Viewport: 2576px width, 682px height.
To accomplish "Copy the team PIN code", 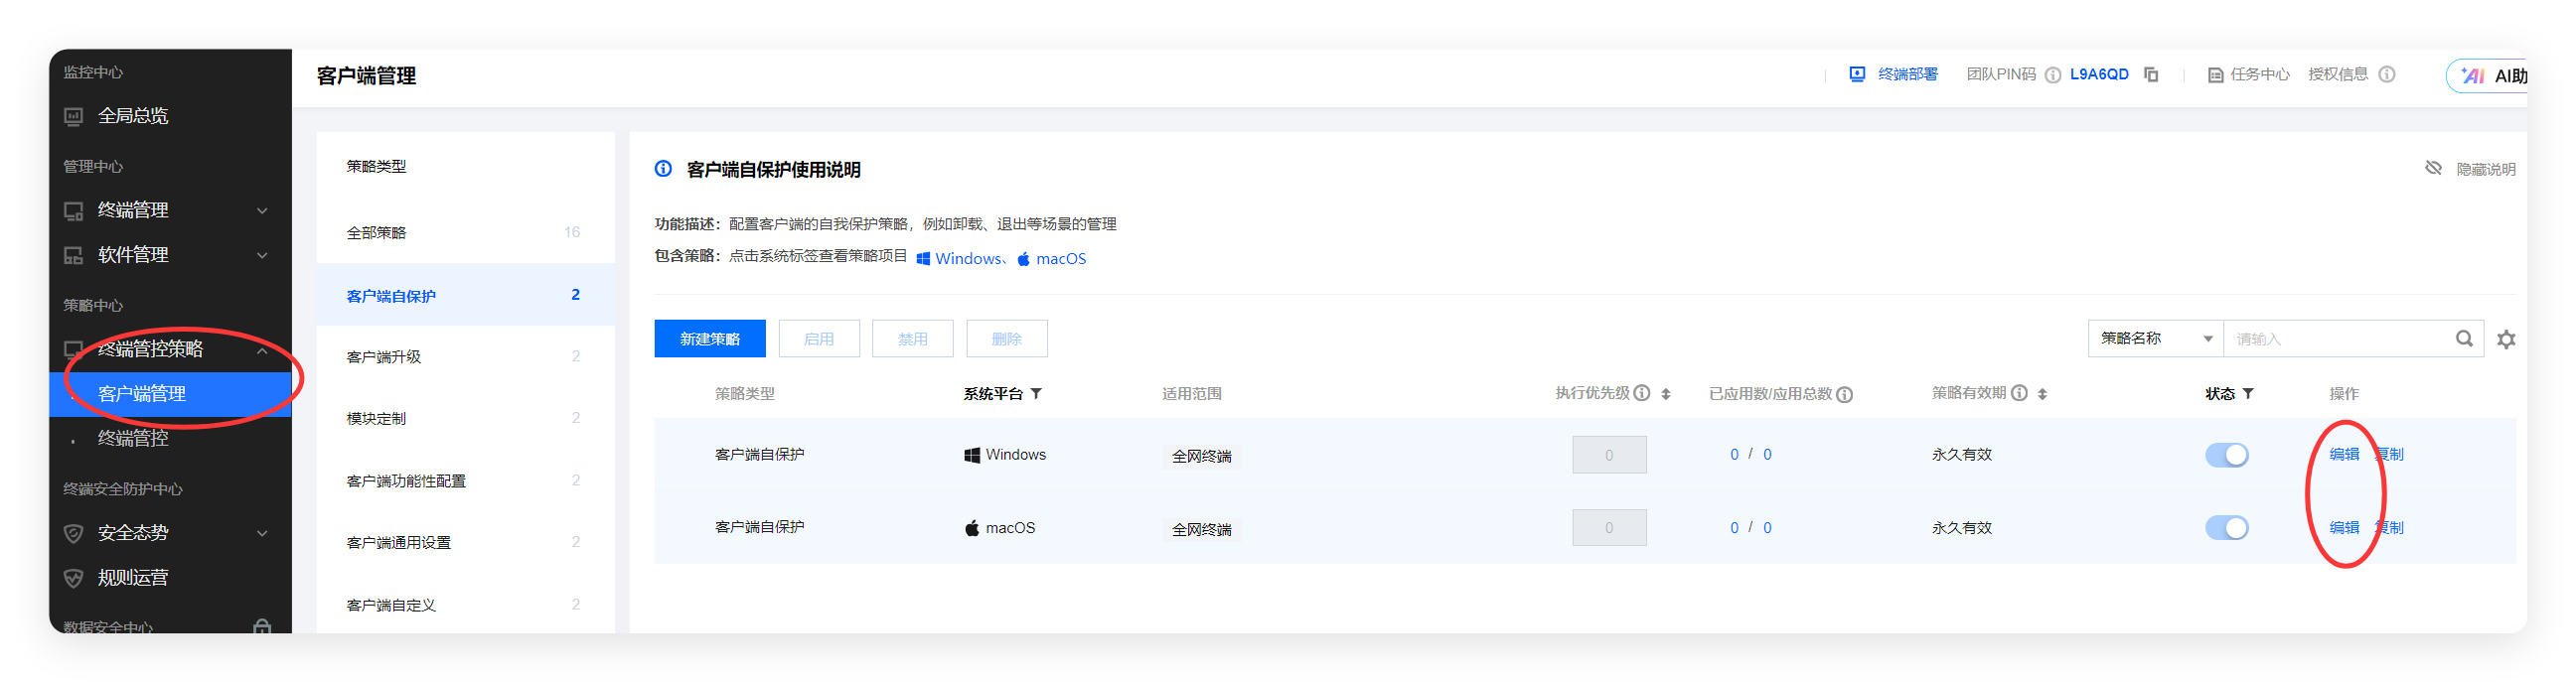I will coord(2151,75).
